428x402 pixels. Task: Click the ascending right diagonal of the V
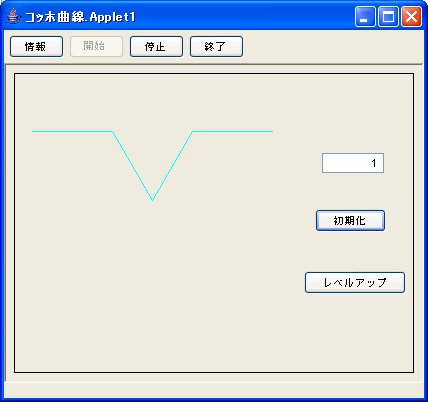(173, 166)
